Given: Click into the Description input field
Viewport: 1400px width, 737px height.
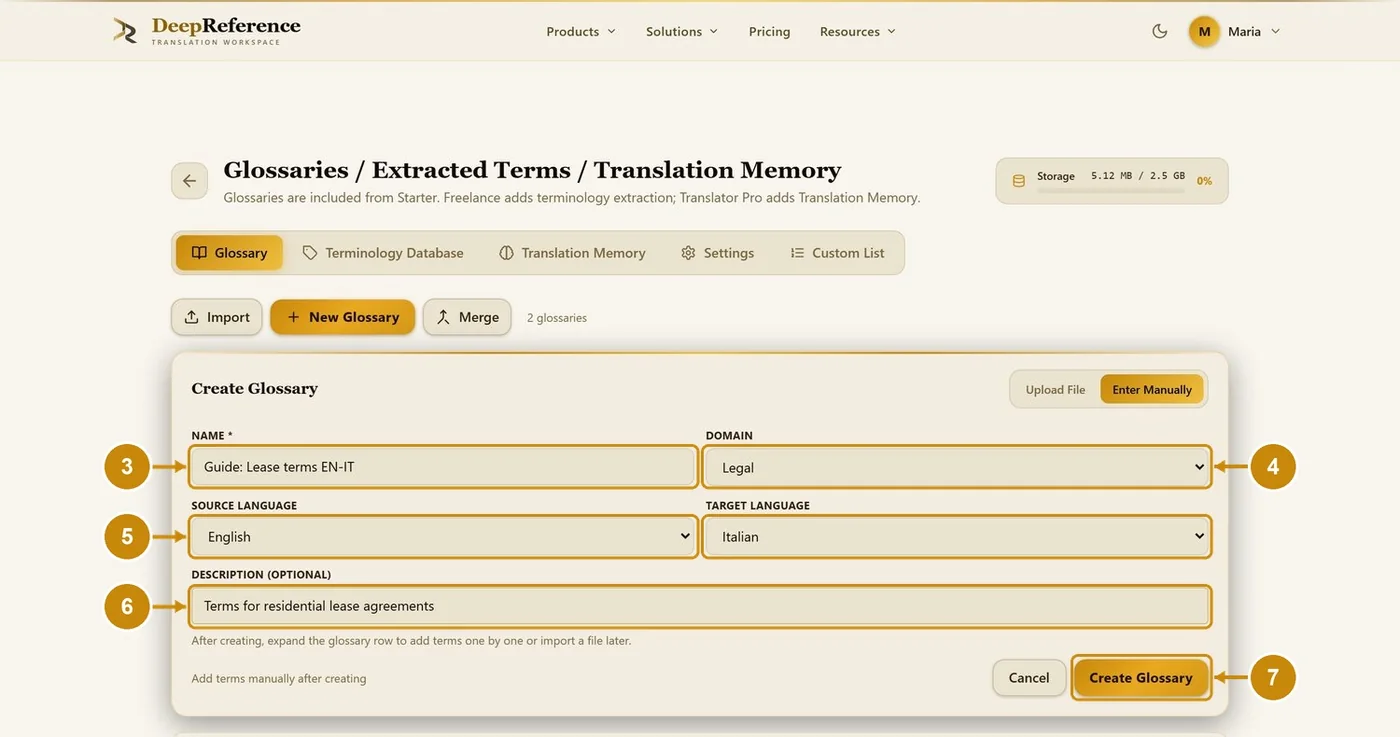Looking at the screenshot, I should (700, 606).
